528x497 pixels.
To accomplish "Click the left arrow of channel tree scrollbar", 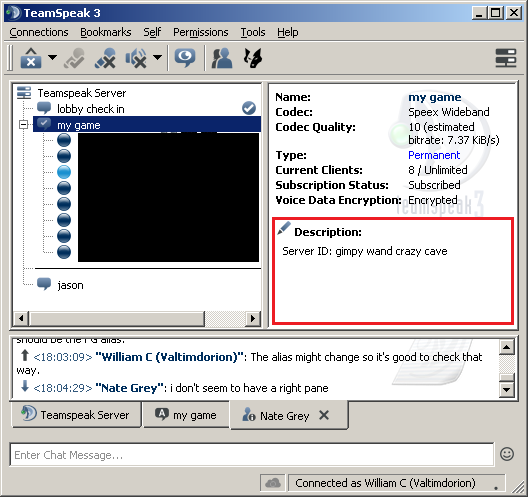I will (21, 318).
